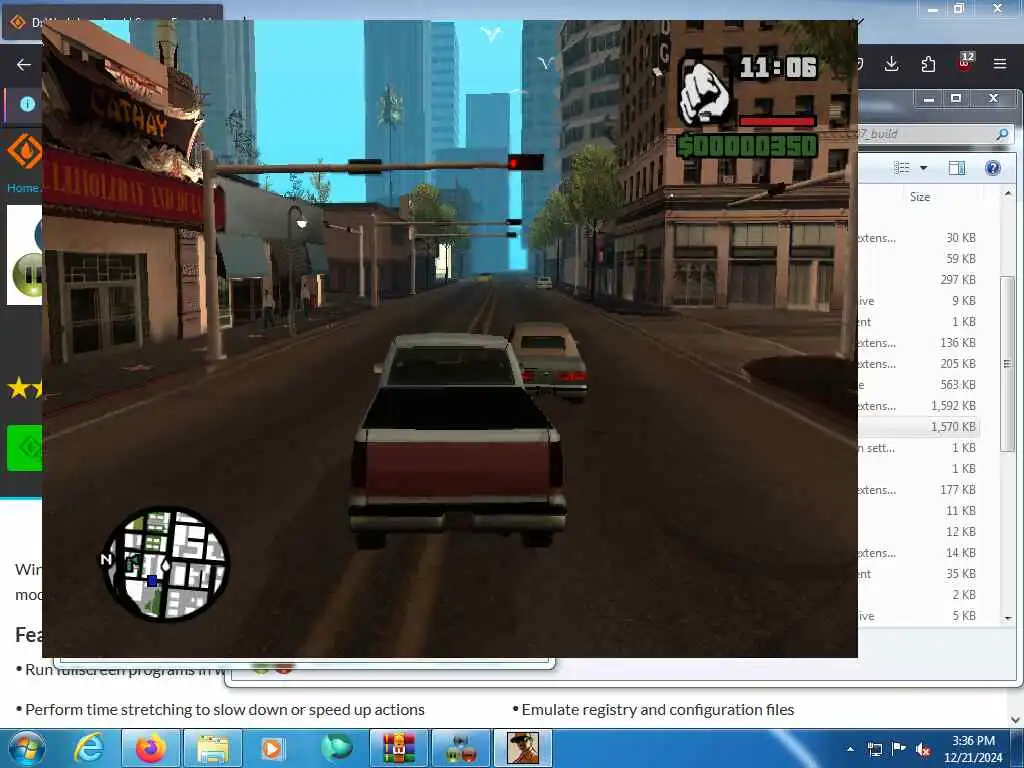Image resolution: width=1024 pixels, height=768 pixels.
Task: Click the green money counter $00000350
Action: coord(747,146)
